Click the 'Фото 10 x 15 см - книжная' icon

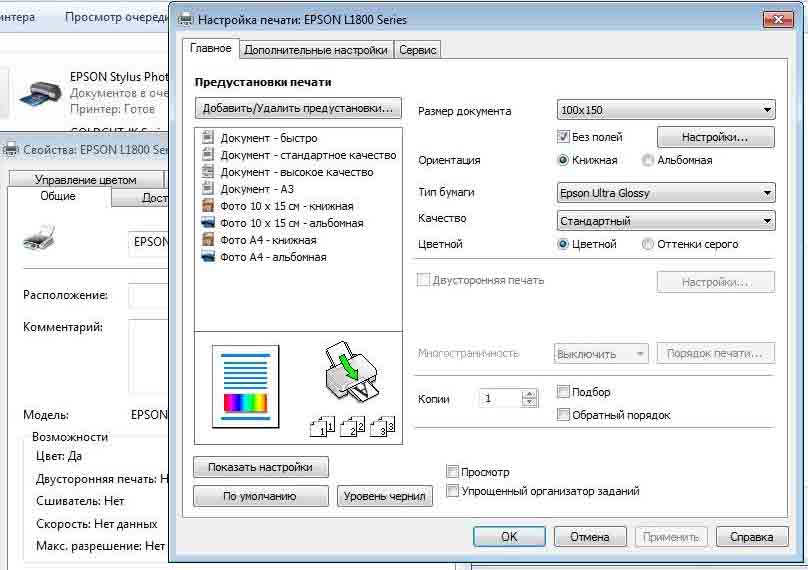click(208, 206)
